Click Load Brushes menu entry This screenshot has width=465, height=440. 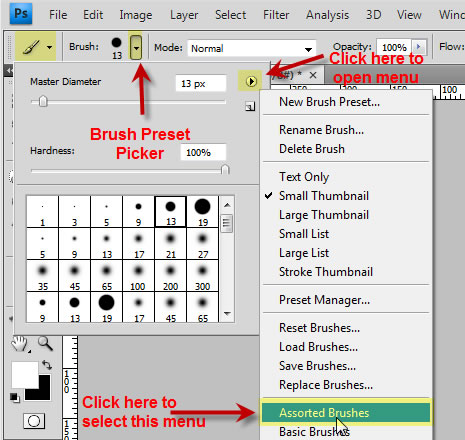click(x=318, y=347)
